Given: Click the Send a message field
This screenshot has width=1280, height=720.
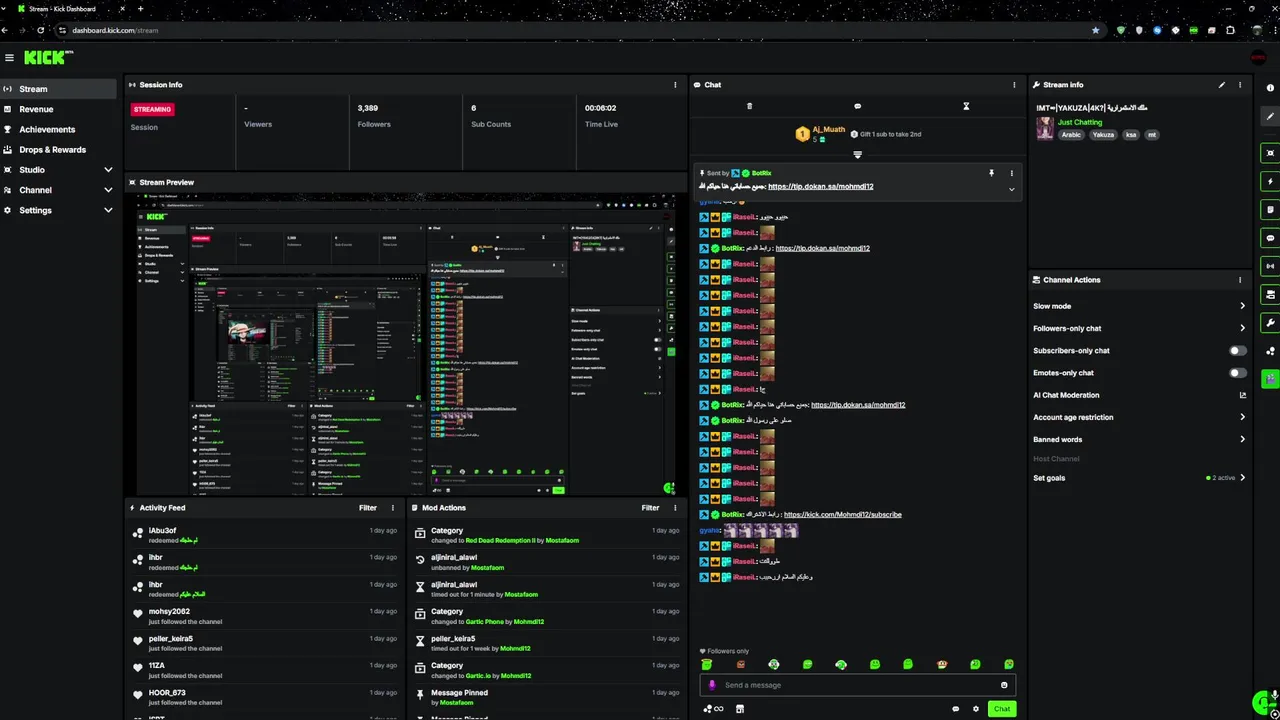Looking at the screenshot, I should [858, 685].
